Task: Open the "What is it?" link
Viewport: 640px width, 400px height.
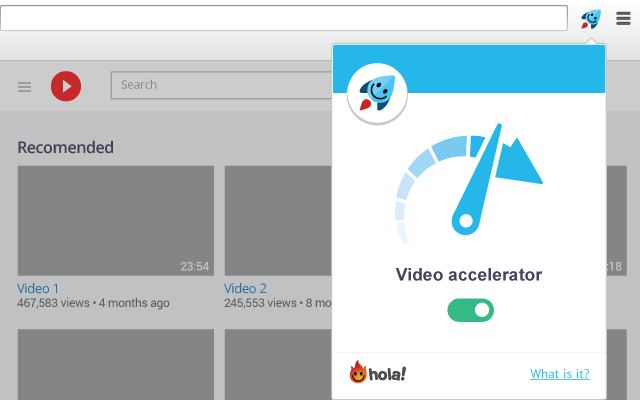Action: tap(560, 373)
